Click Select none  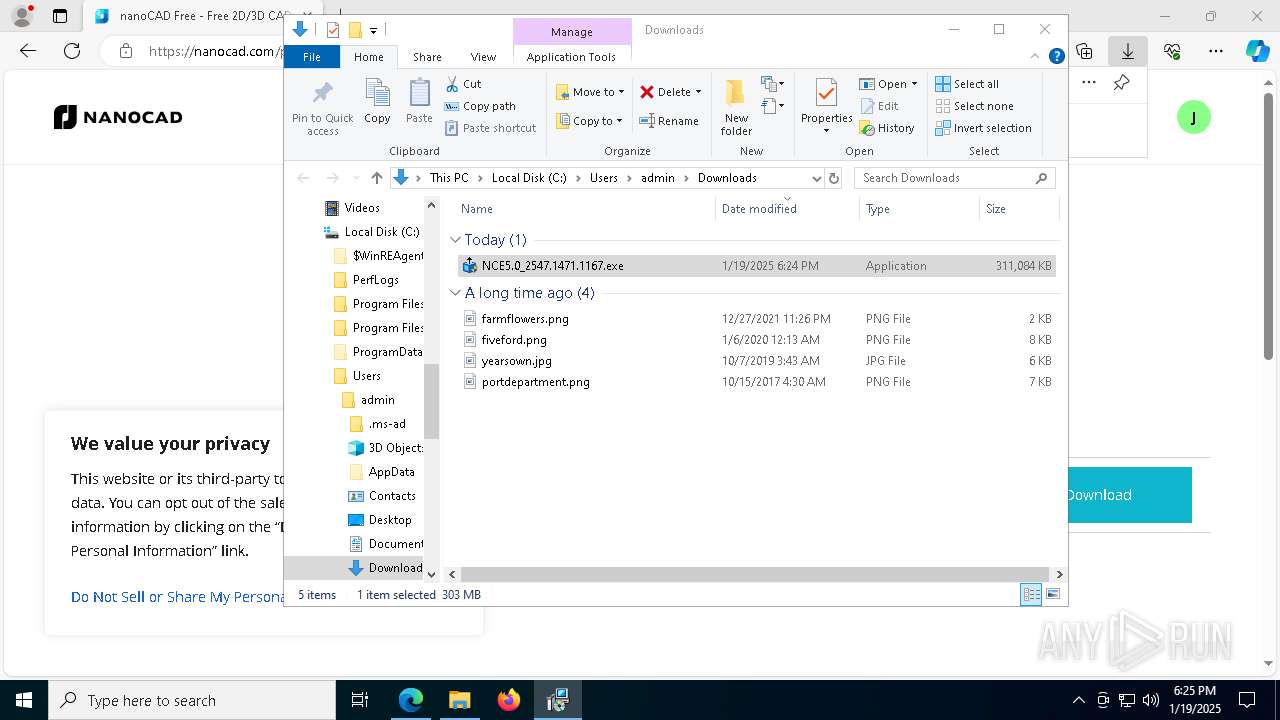pos(974,106)
